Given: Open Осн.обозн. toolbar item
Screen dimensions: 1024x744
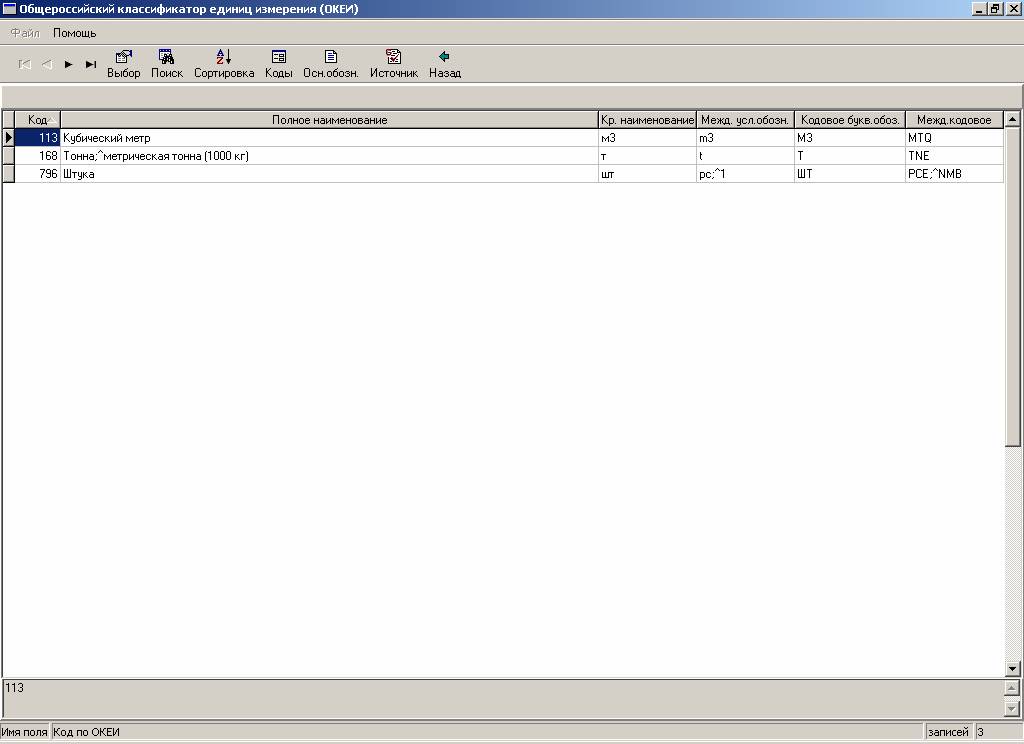Looking at the screenshot, I should pos(331,64).
